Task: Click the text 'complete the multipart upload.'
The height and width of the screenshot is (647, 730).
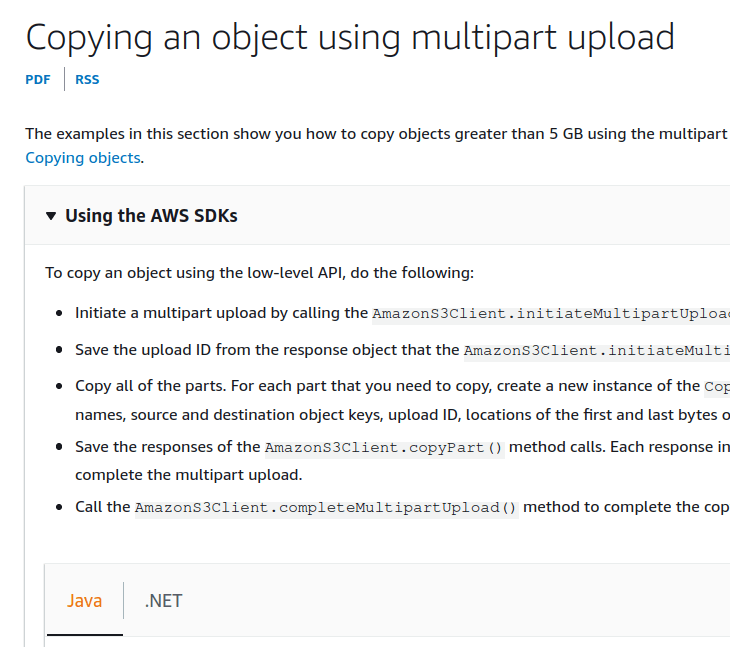Action: [x=189, y=475]
